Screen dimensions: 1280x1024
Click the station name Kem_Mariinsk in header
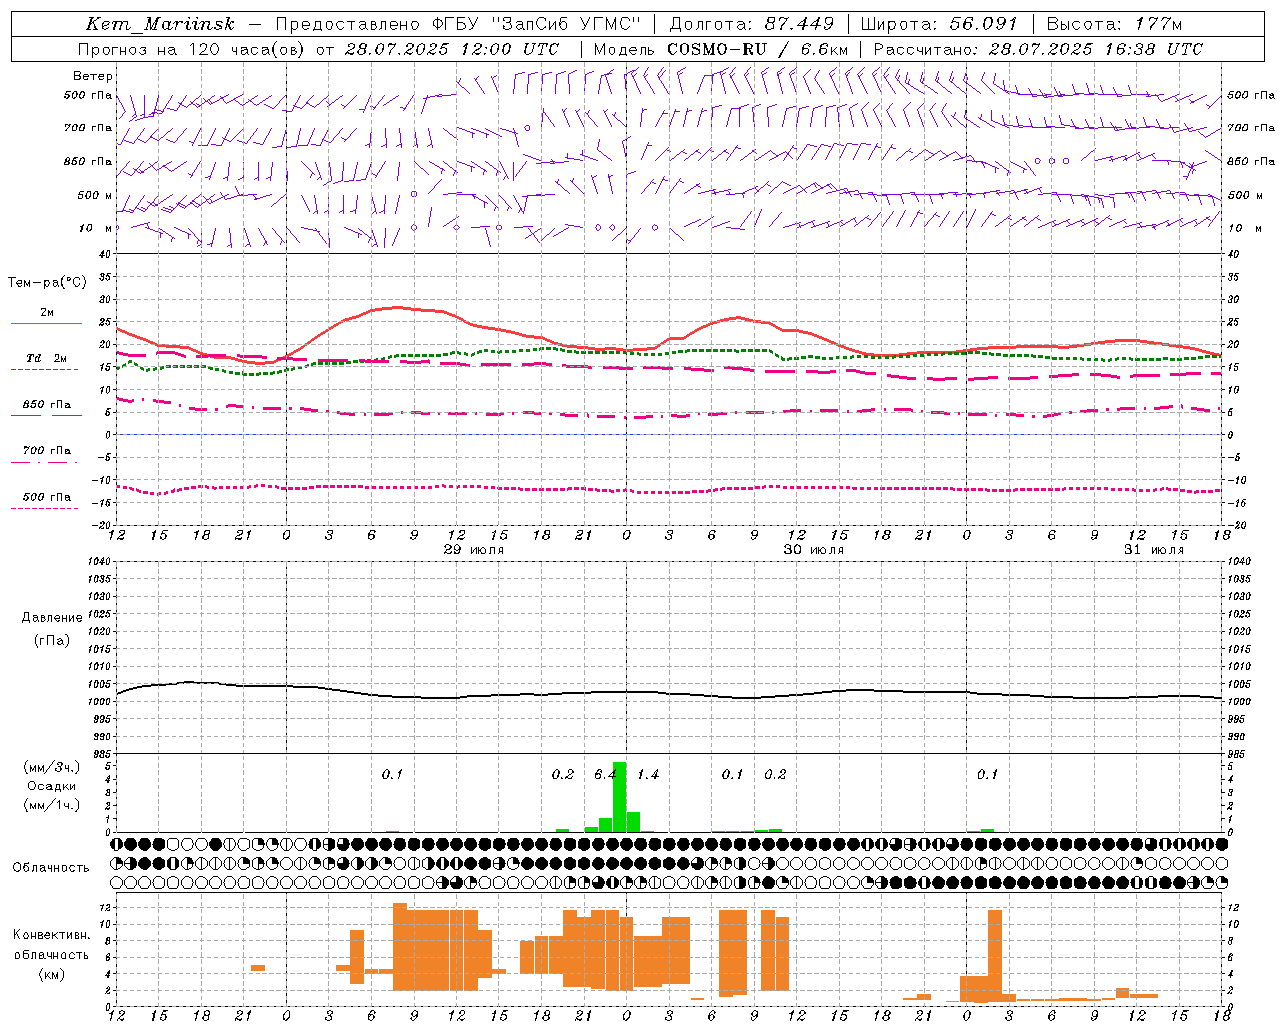click(160, 24)
